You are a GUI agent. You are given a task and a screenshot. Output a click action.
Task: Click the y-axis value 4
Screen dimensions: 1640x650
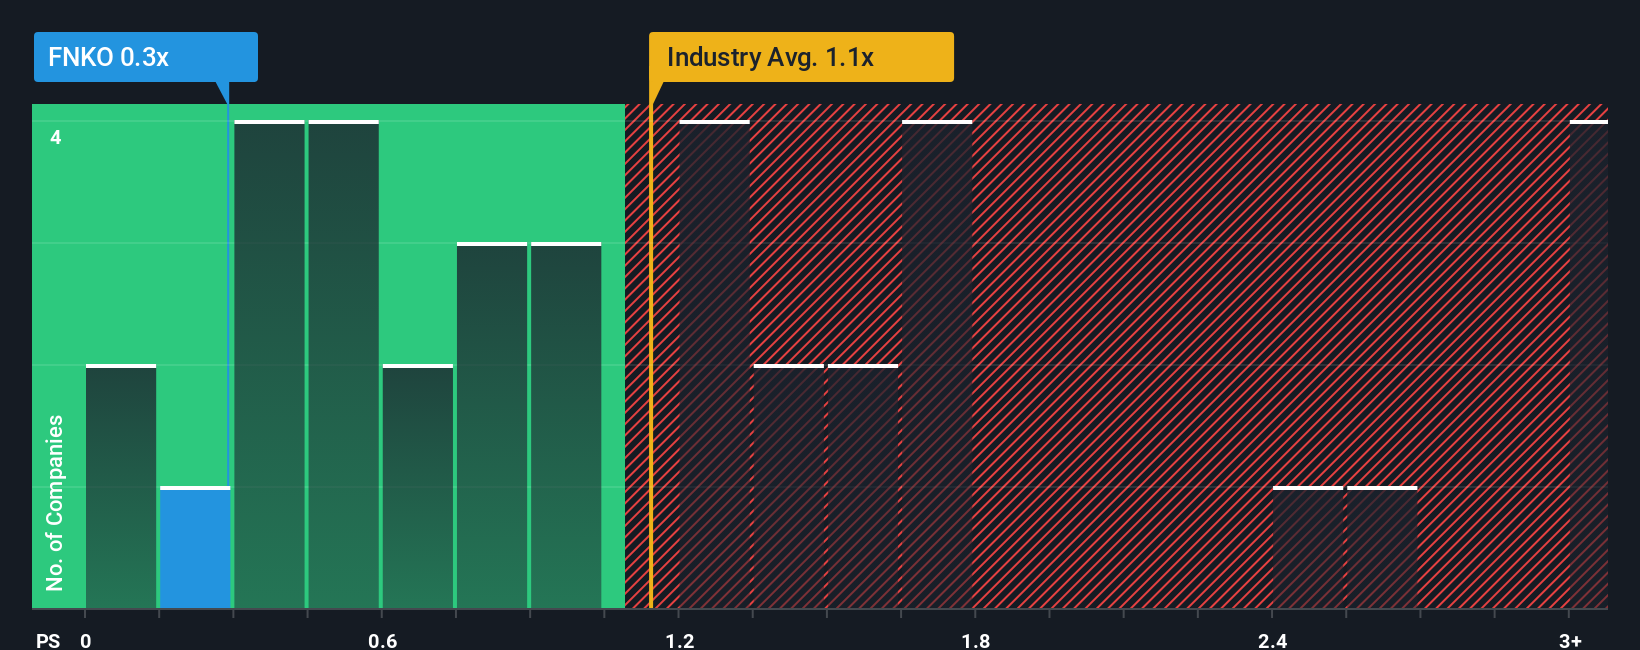56,137
